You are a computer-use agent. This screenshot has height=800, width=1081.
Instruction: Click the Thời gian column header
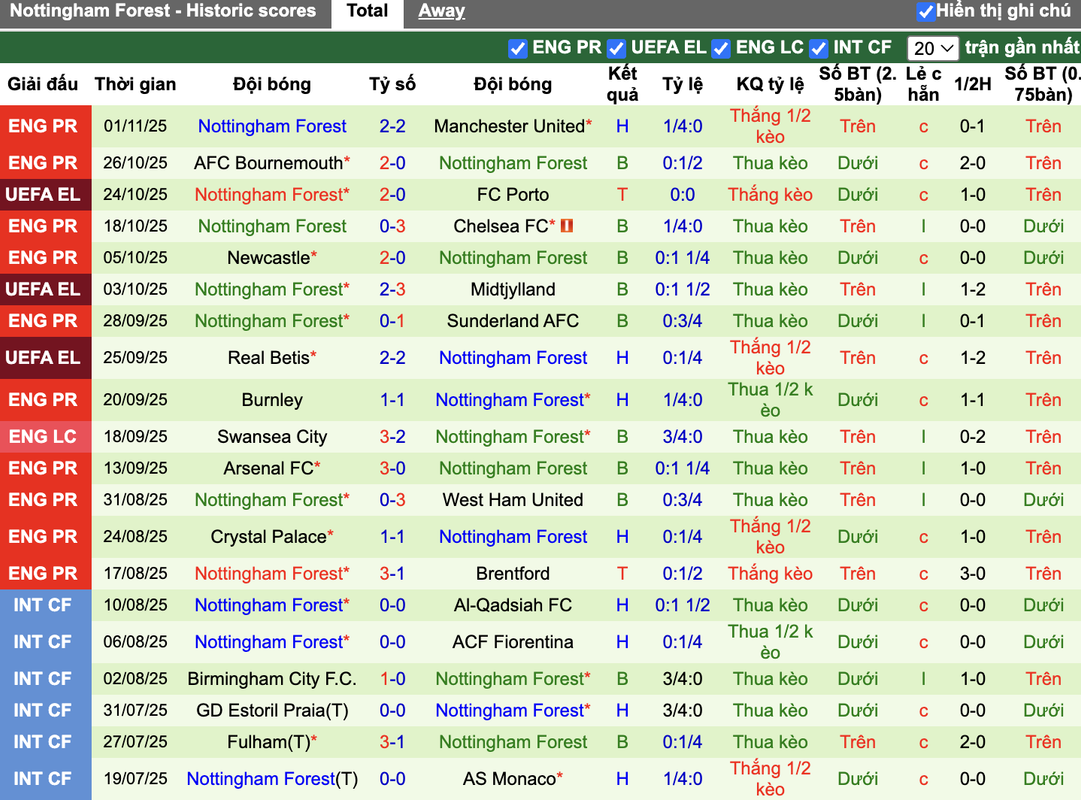(x=135, y=84)
